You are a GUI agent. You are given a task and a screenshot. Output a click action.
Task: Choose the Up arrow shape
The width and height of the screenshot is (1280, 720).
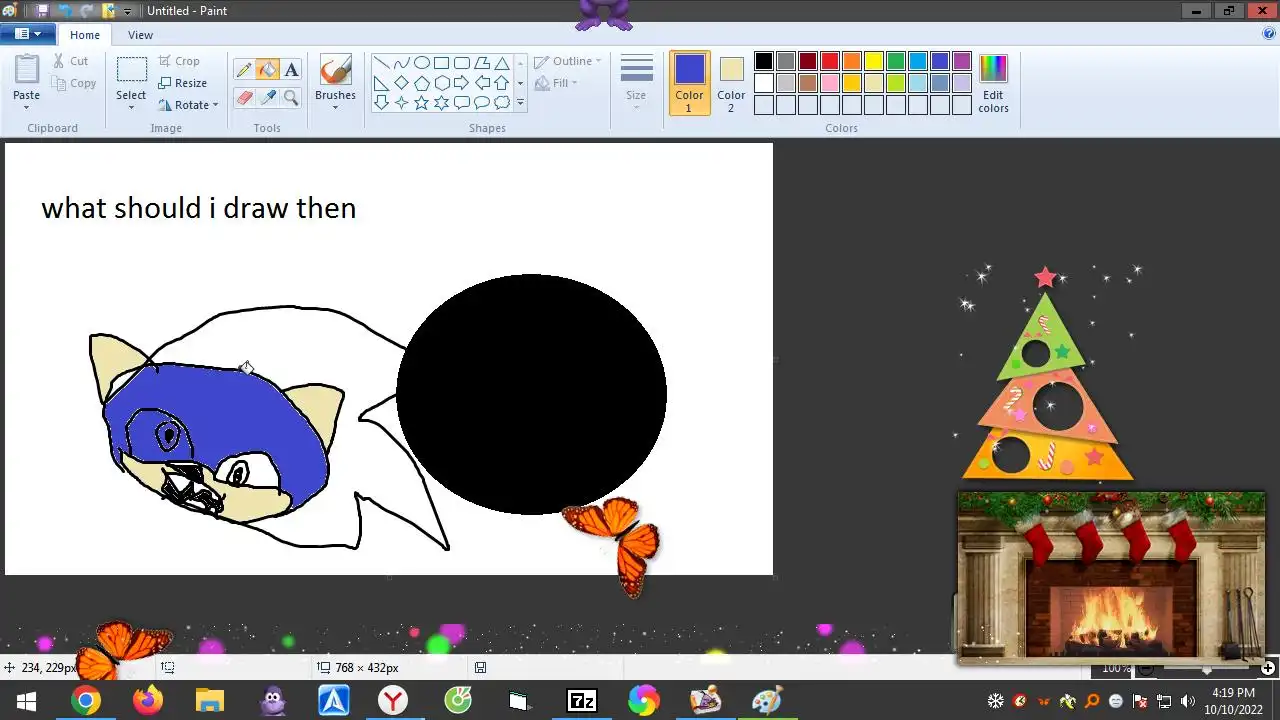[x=501, y=82]
